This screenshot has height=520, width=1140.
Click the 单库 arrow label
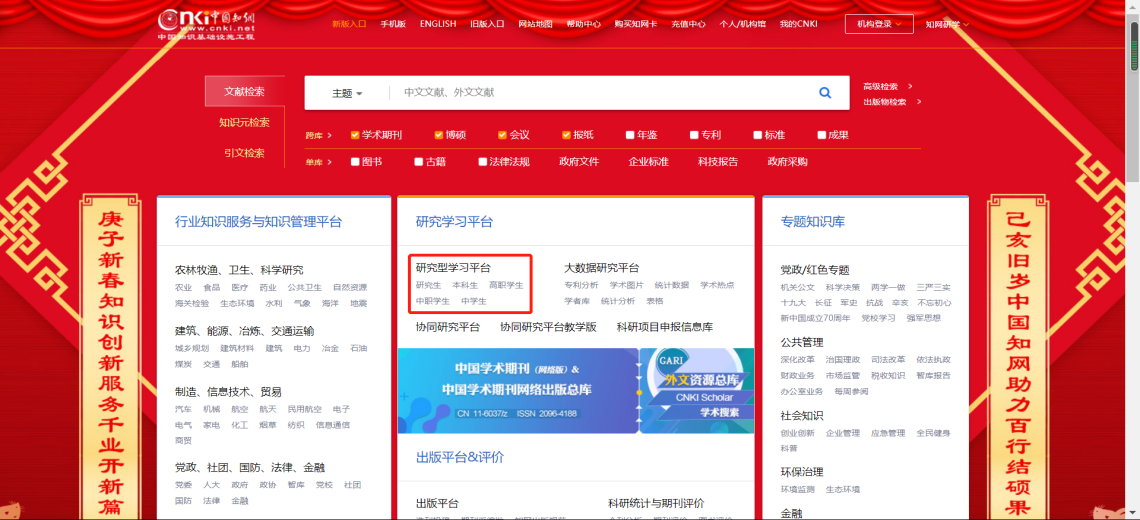point(319,162)
